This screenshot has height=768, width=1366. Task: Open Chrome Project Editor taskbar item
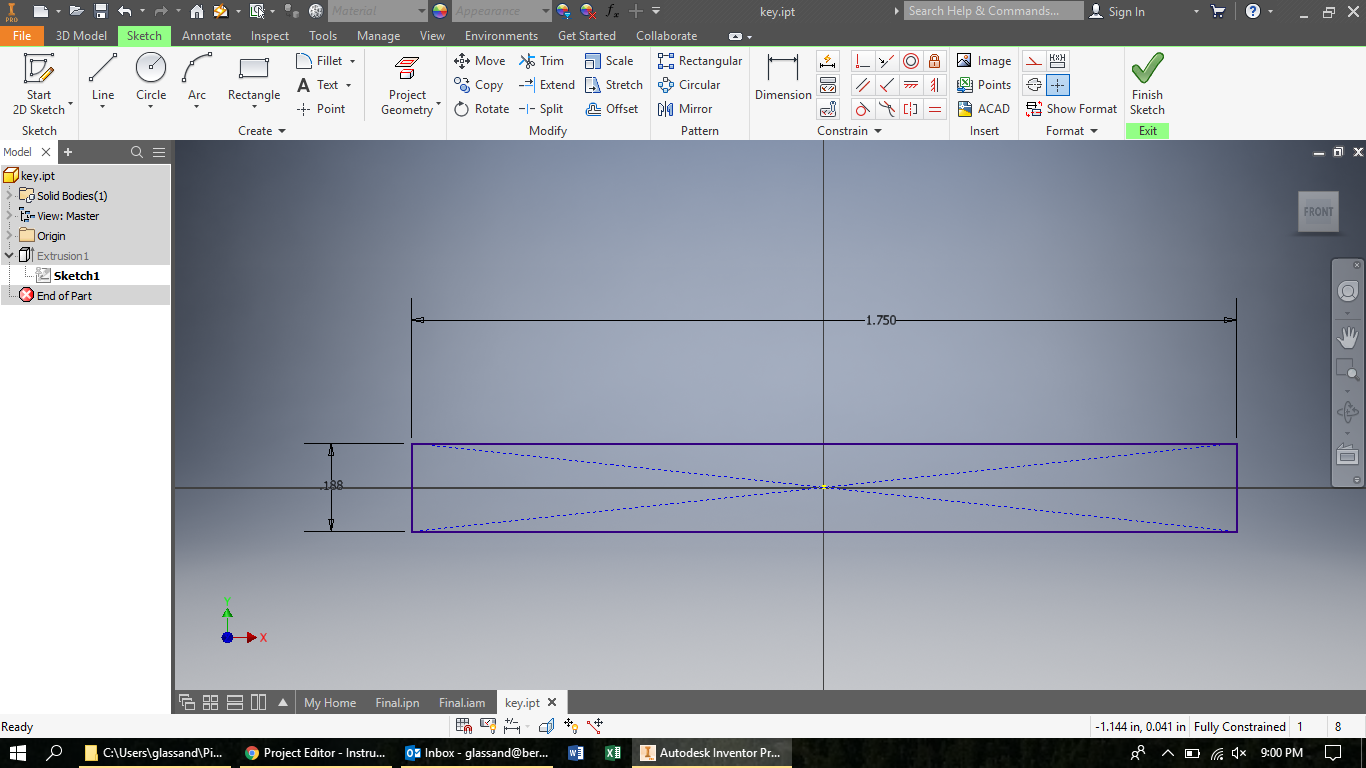[314, 753]
